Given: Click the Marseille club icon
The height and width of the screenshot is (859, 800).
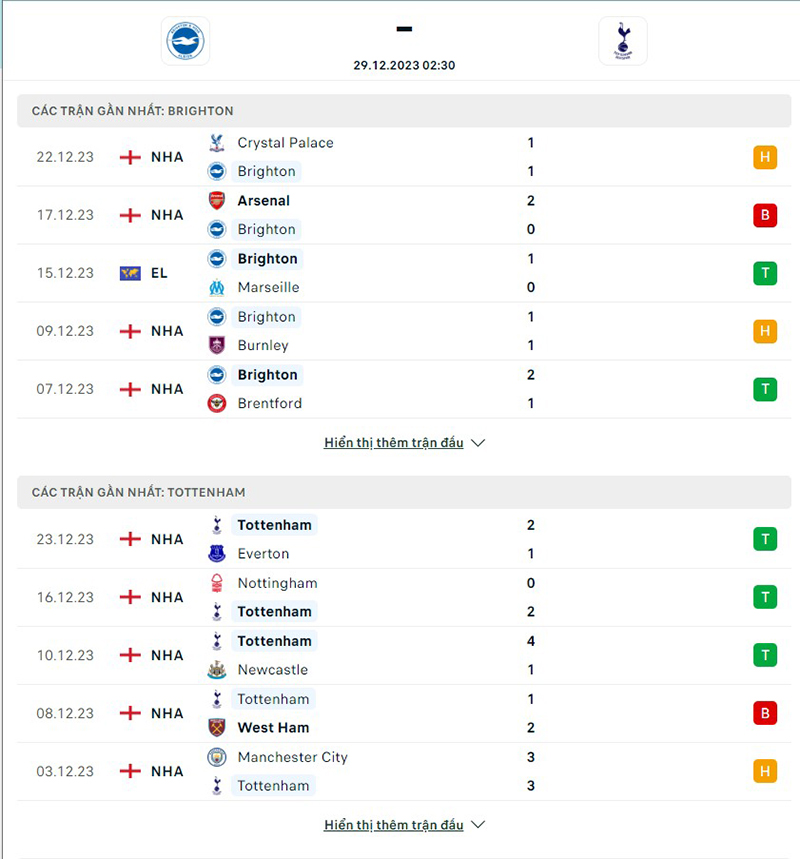Looking at the screenshot, I should (x=217, y=287).
